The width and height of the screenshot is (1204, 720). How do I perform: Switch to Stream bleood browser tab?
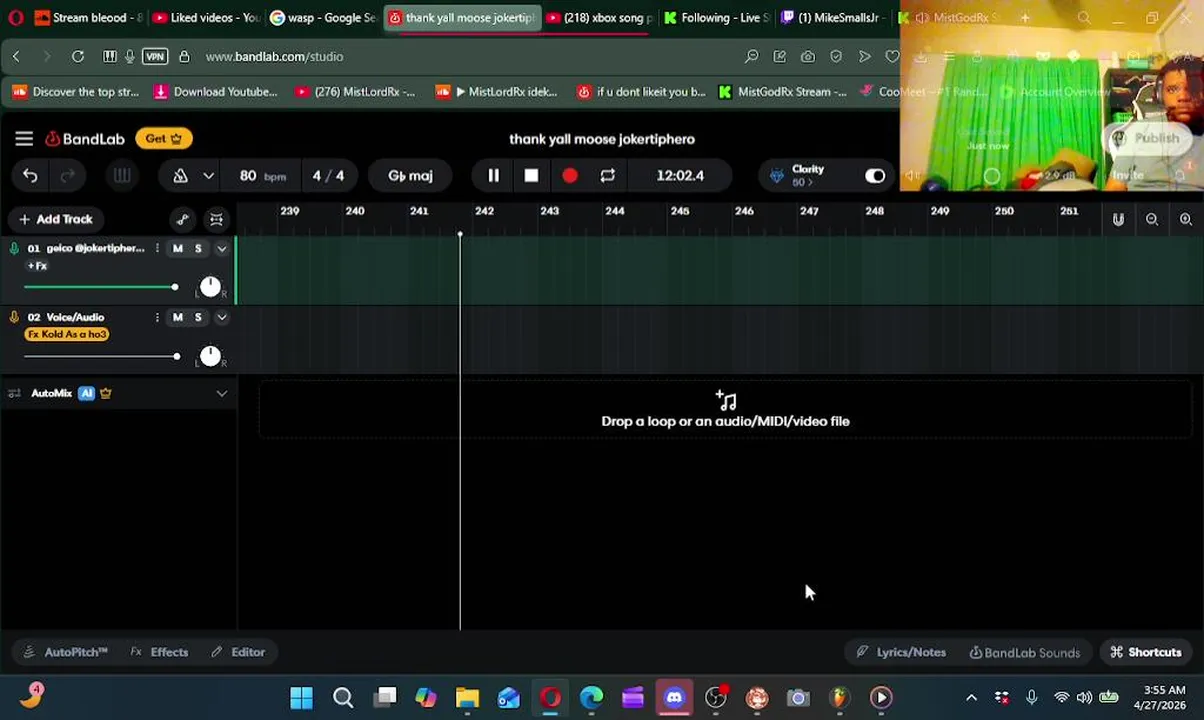click(x=88, y=18)
